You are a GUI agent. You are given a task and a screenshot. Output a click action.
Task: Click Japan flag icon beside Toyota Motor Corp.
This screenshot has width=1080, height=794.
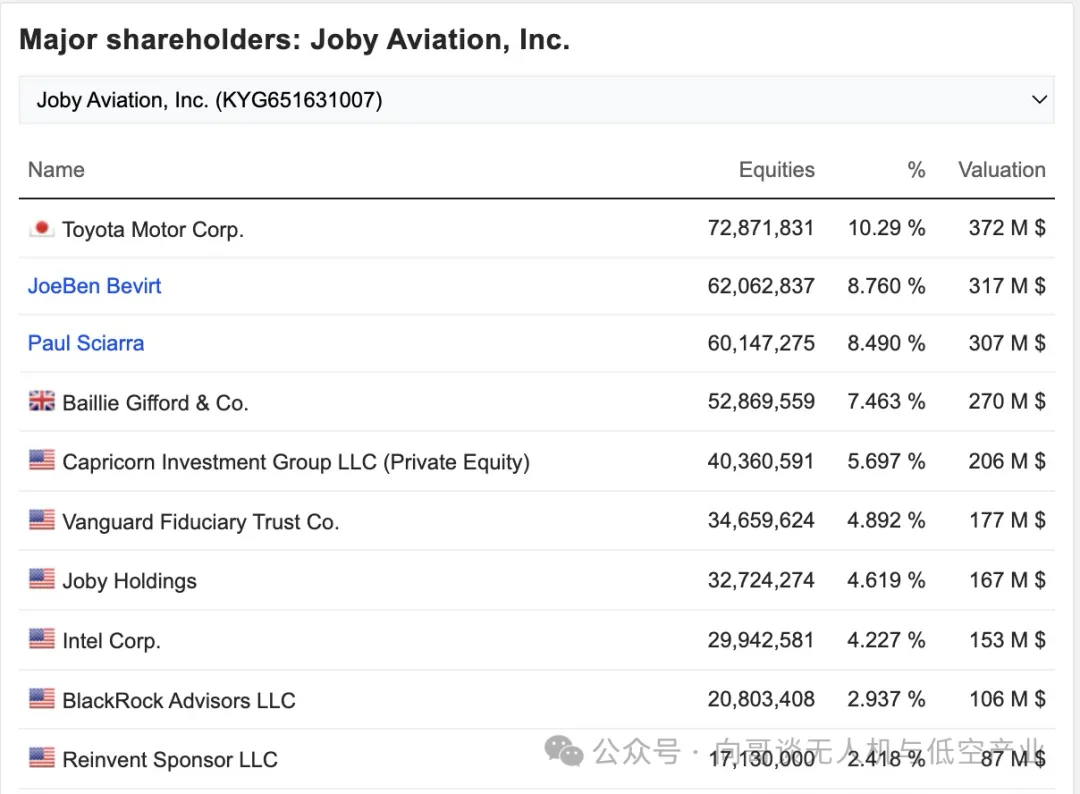[41, 229]
